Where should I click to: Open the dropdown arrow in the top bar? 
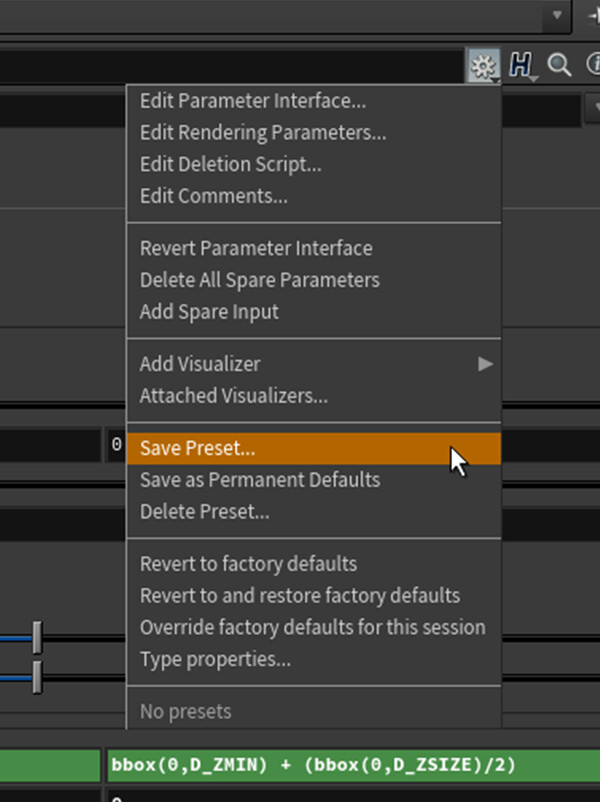(x=557, y=15)
